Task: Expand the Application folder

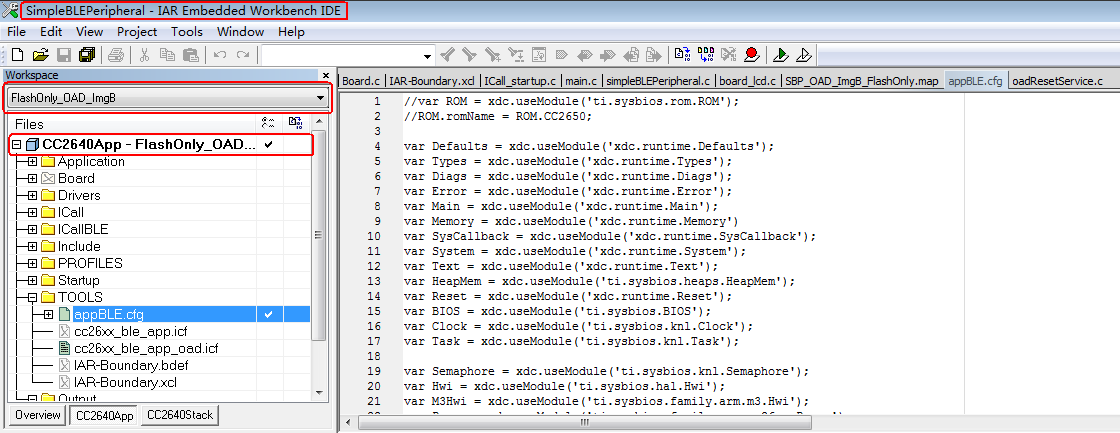Action: 33,161
